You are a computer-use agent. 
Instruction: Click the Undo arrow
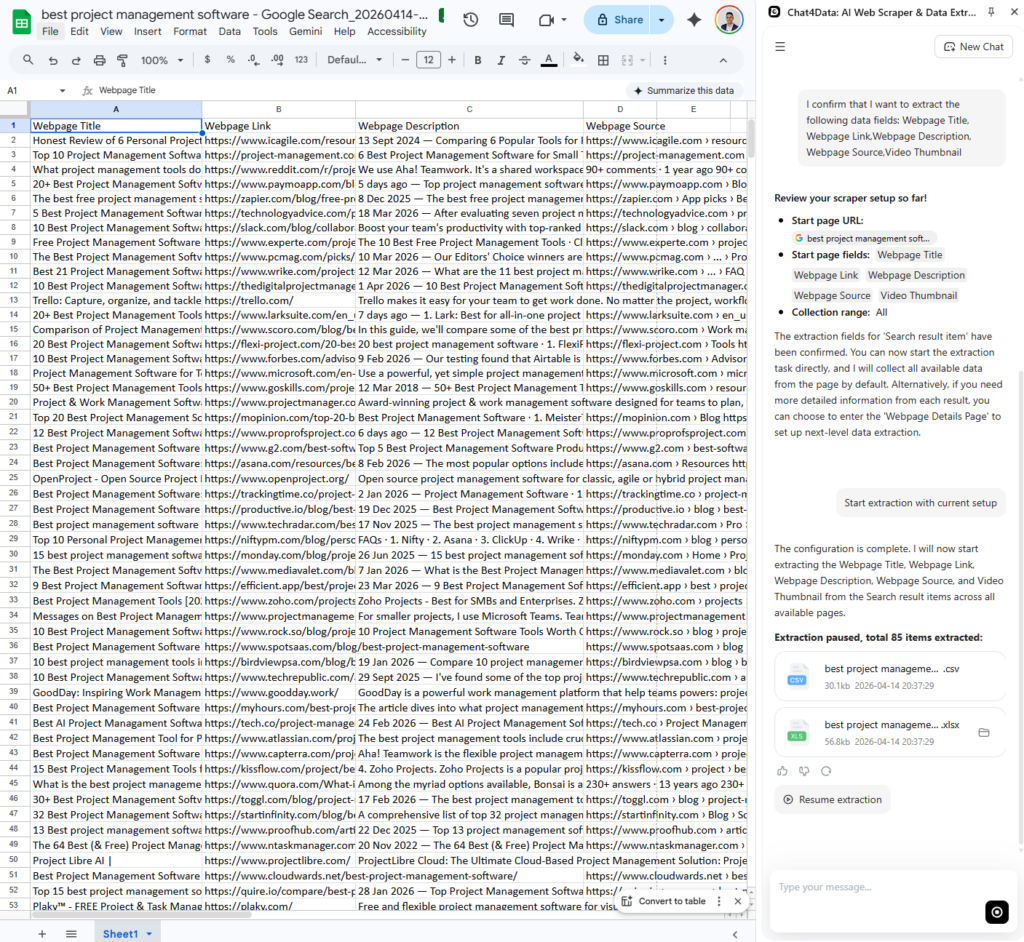click(x=53, y=60)
